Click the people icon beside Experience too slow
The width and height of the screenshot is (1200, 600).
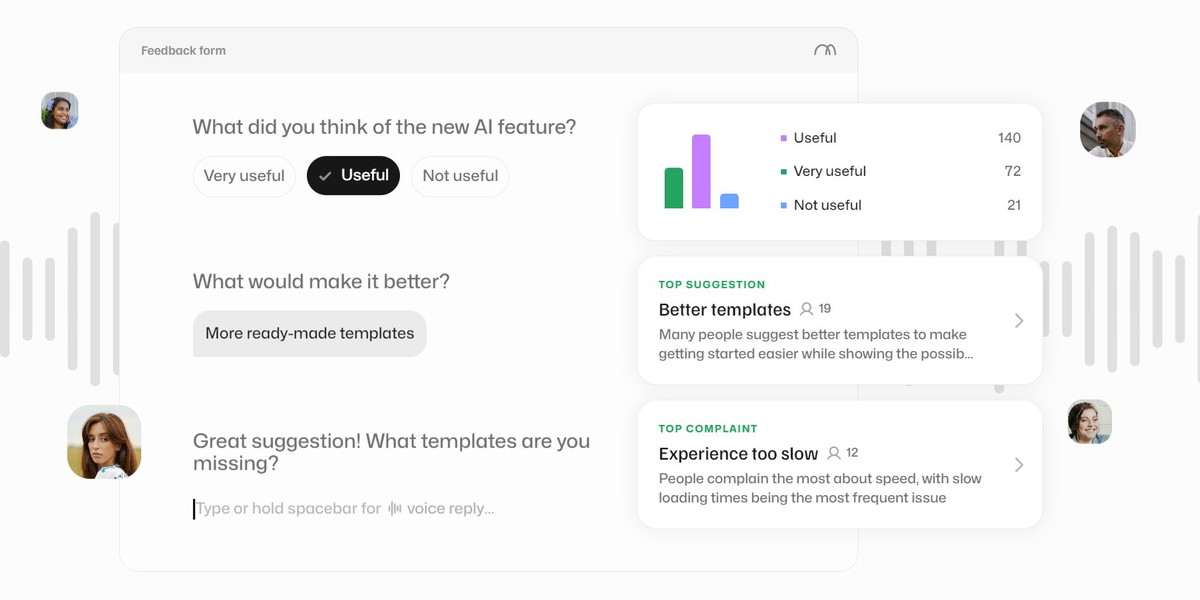[834, 453]
